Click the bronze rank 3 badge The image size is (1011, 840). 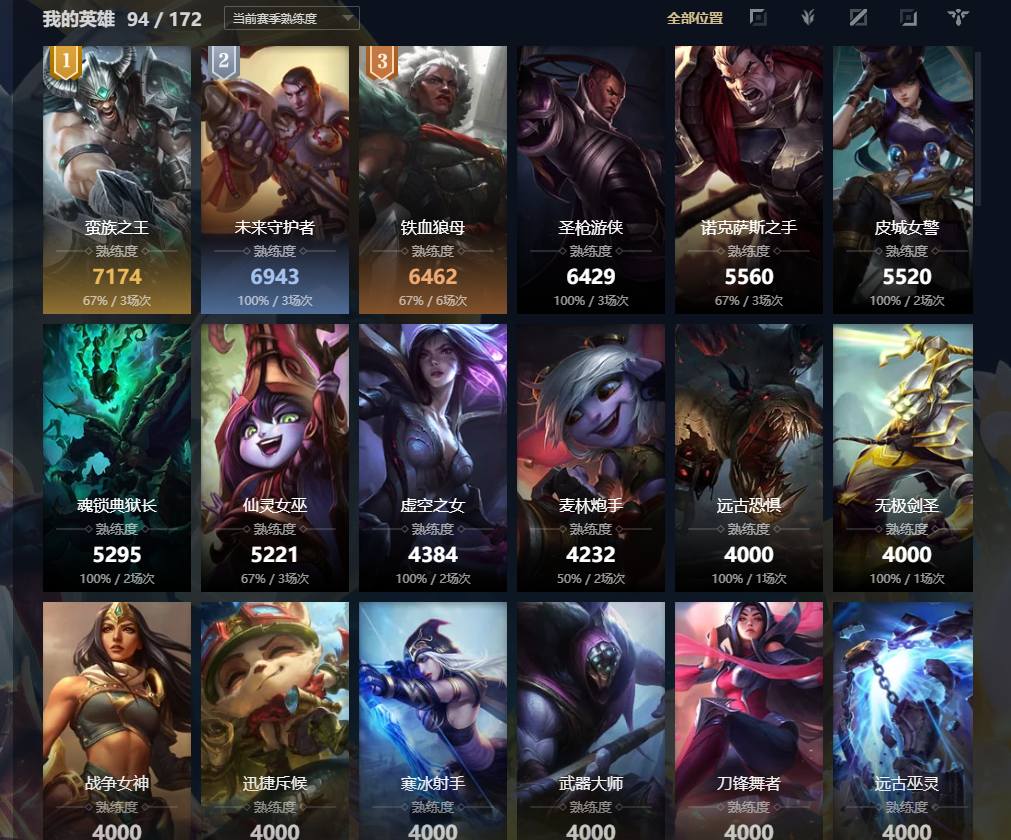click(x=382, y=63)
